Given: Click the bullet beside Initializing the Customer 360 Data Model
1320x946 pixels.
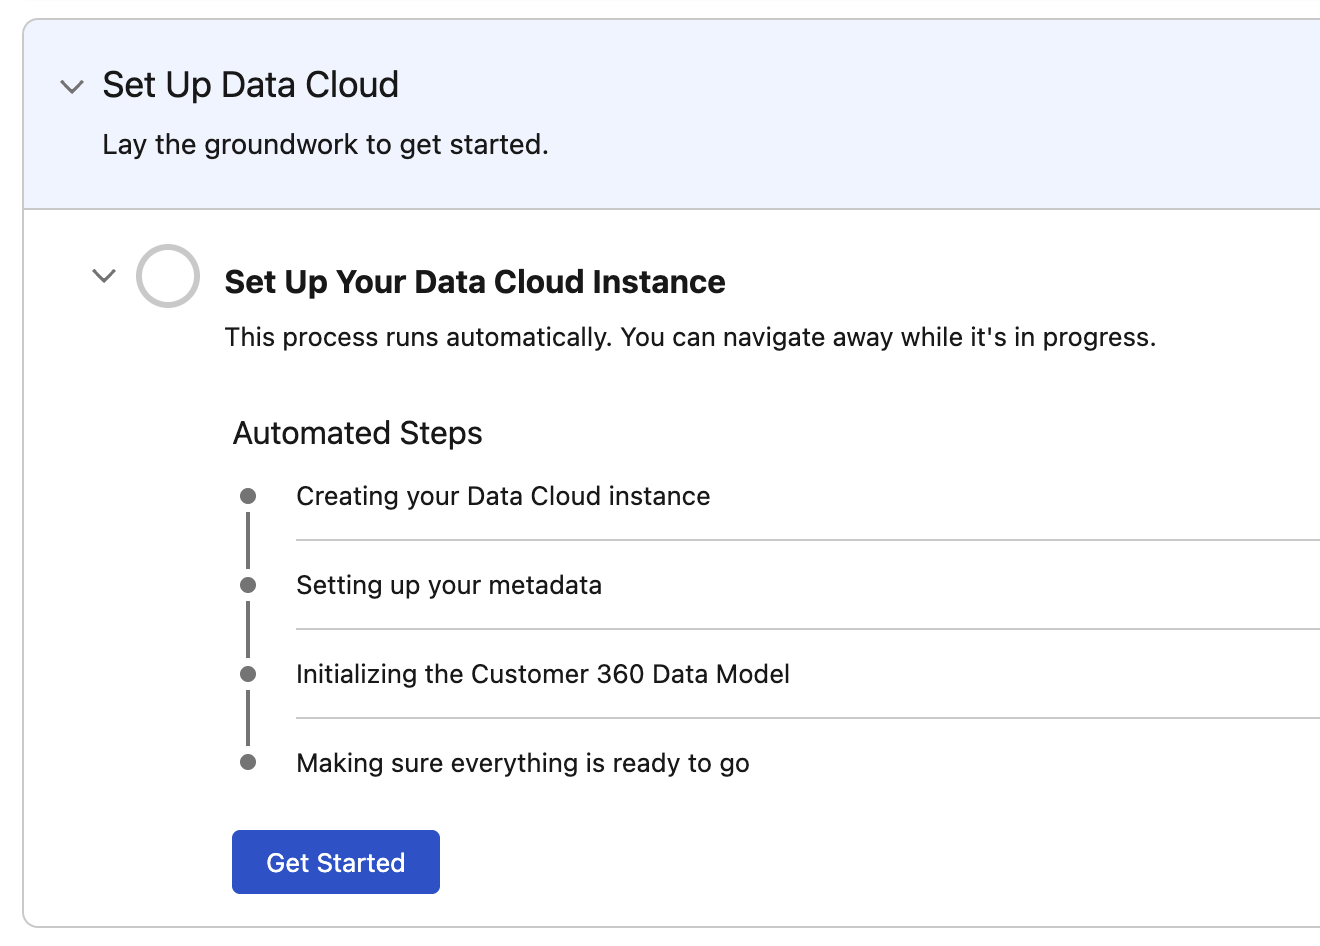Looking at the screenshot, I should (x=248, y=674).
